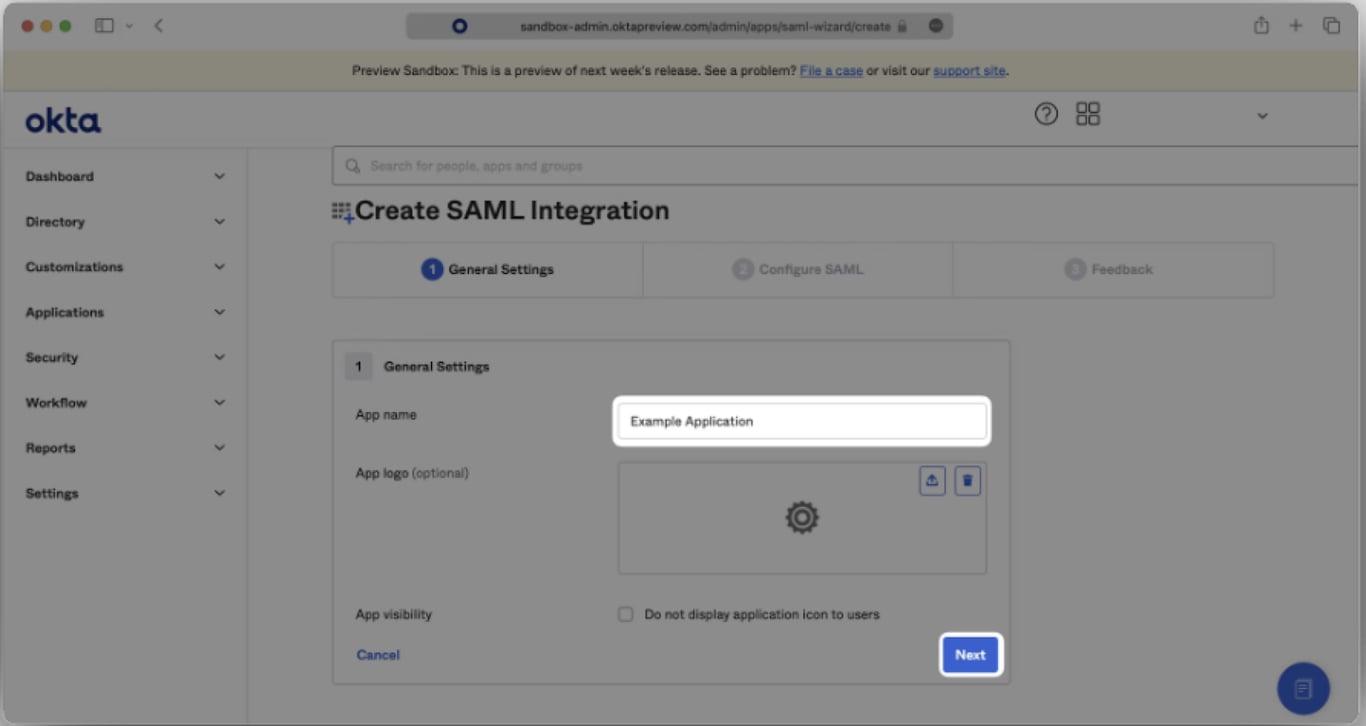This screenshot has height=726, width=1366.
Task: Open the account dropdown chevron
Action: [x=1262, y=116]
